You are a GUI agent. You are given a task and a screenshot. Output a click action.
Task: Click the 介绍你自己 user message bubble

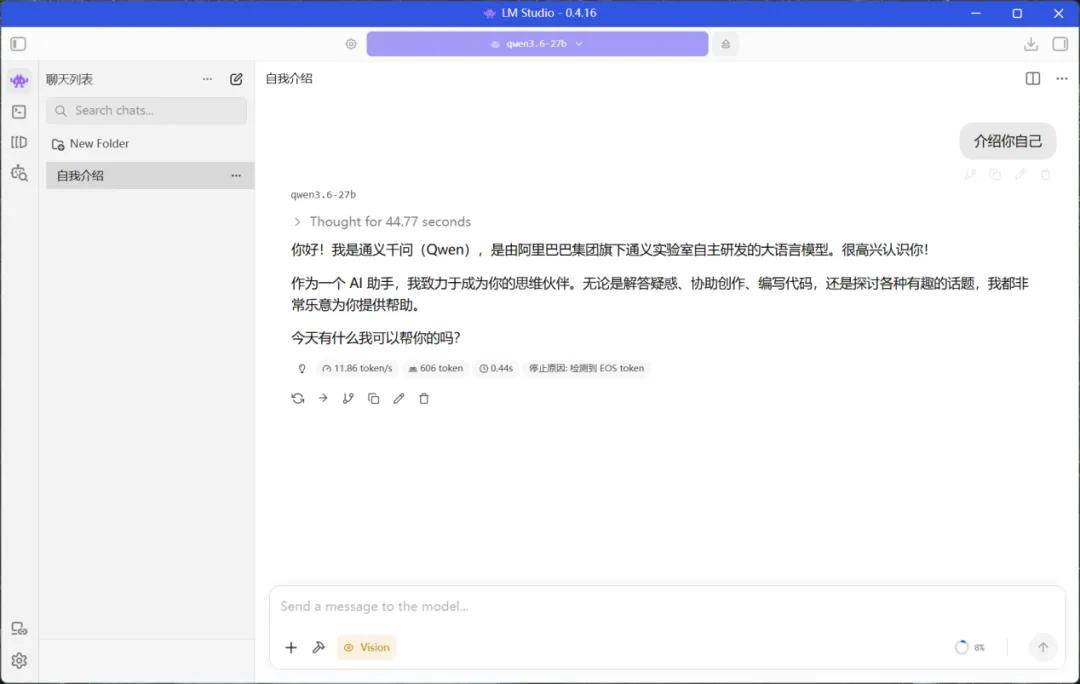pos(1008,141)
